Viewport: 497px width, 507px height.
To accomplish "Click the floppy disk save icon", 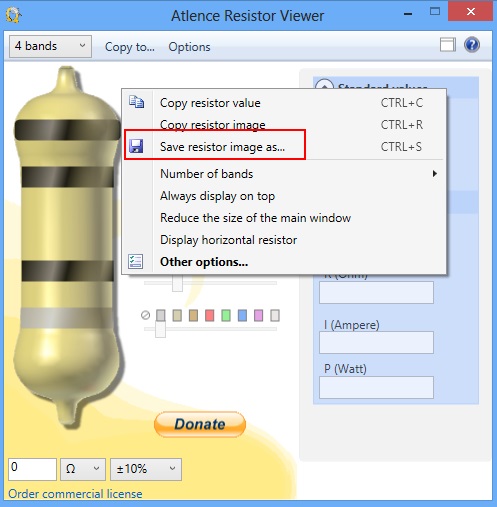I will point(136,146).
